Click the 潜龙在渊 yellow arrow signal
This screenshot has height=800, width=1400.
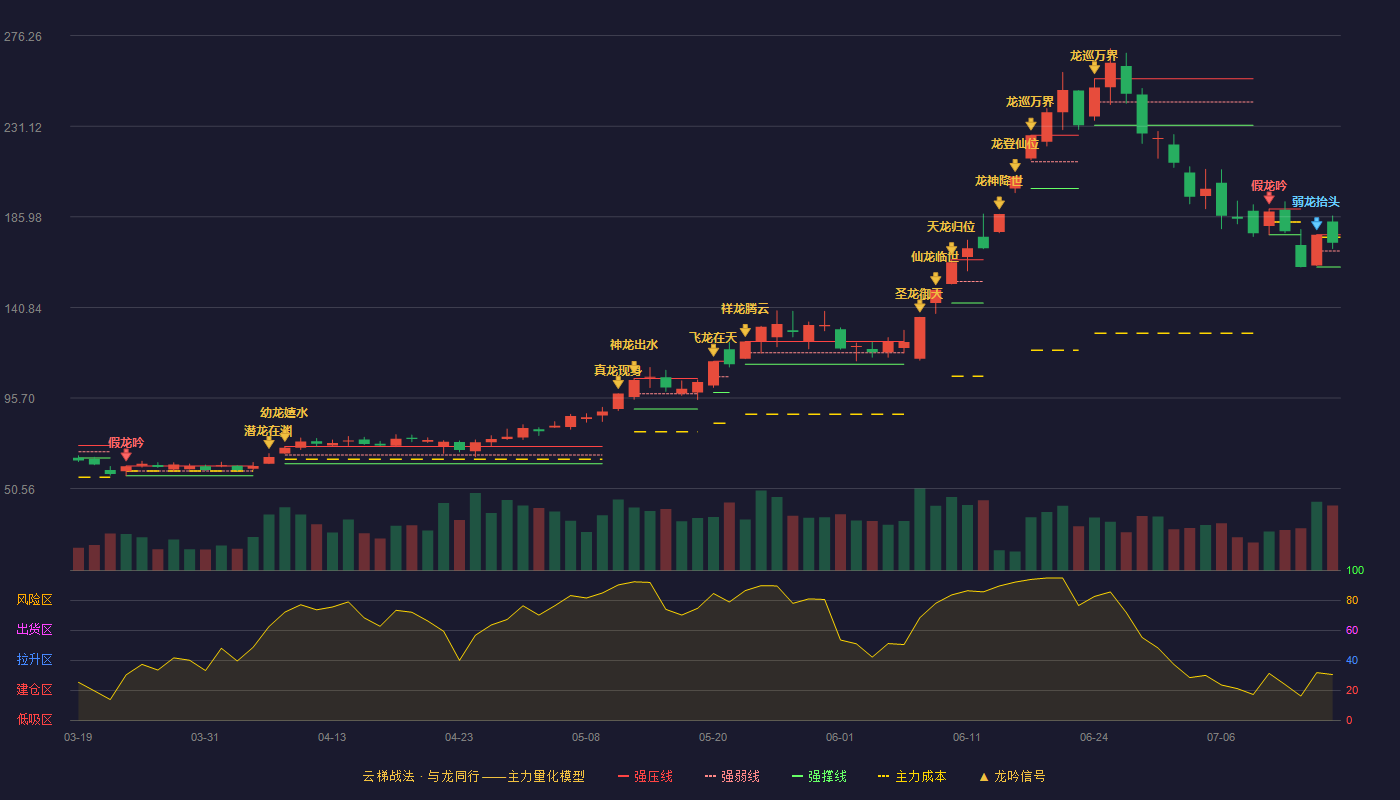[x=269, y=442]
